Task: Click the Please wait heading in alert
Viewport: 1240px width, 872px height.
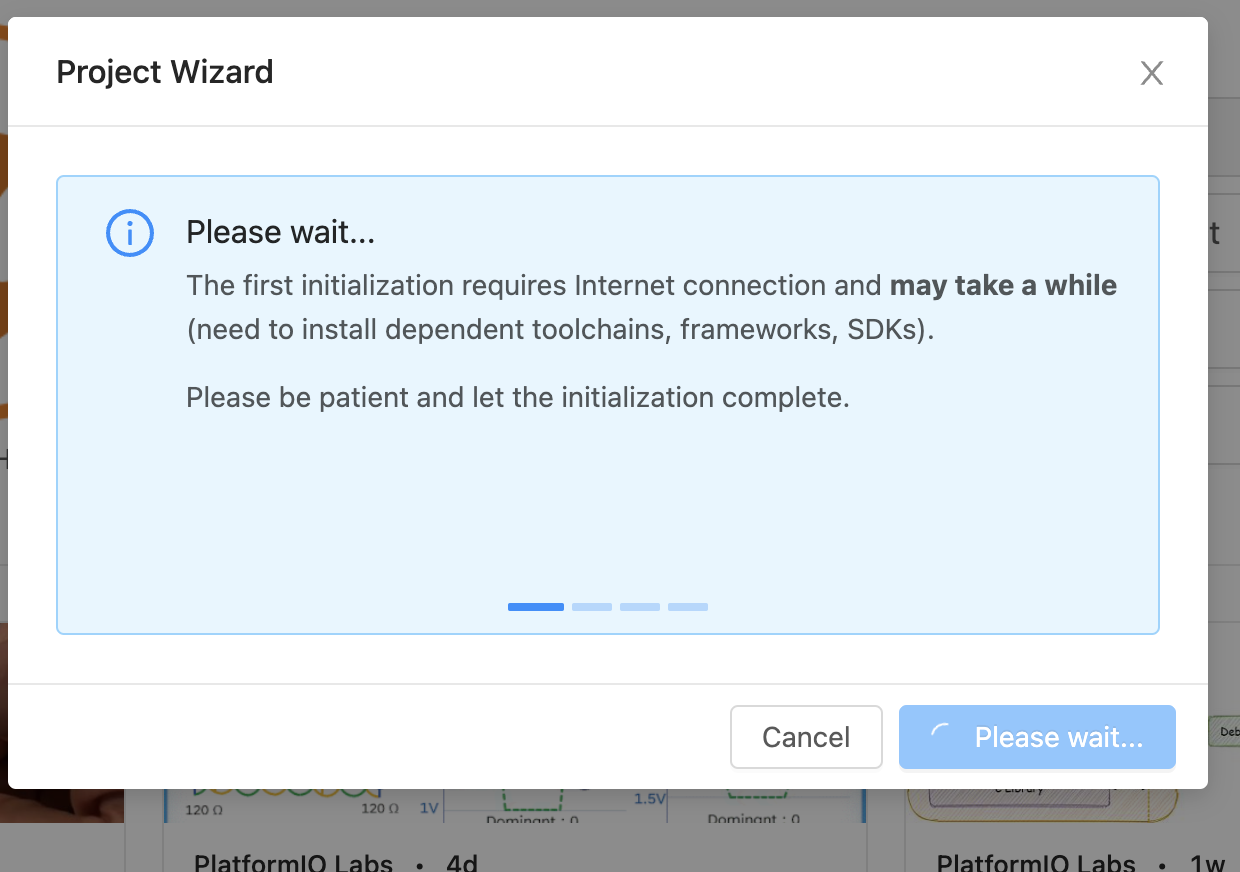Action: click(x=281, y=232)
